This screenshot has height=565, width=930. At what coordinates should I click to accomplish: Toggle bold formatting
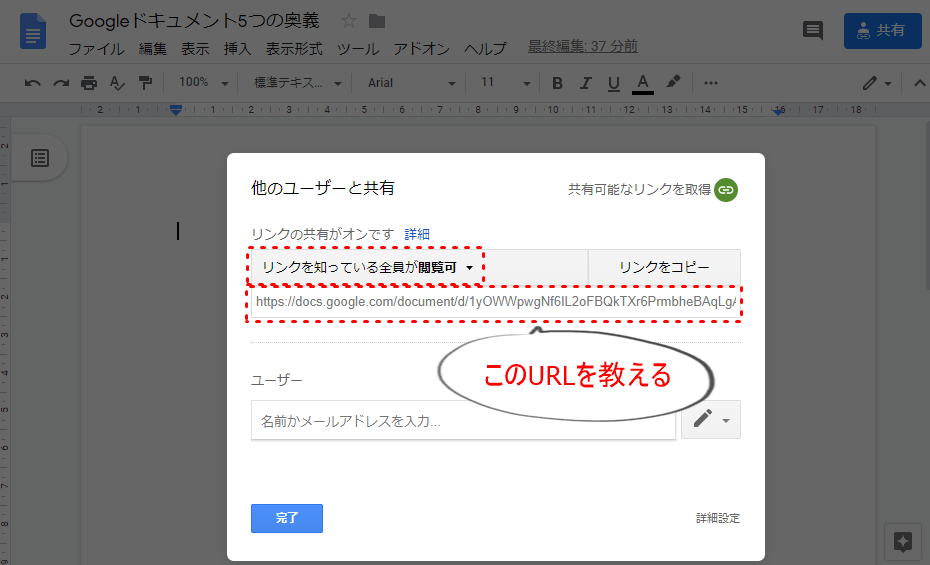tap(558, 83)
